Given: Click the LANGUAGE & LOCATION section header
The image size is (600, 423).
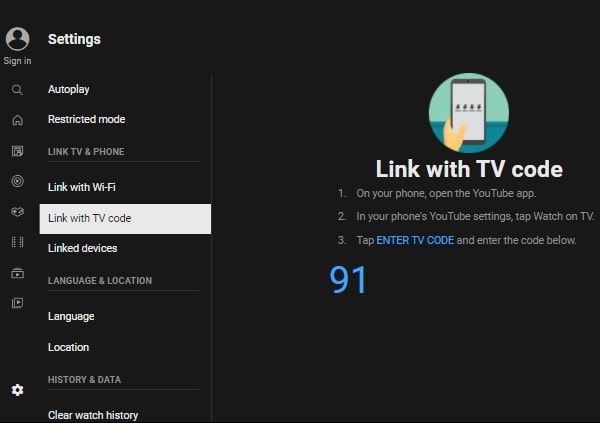Looking at the screenshot, I should tap(100, 281).
